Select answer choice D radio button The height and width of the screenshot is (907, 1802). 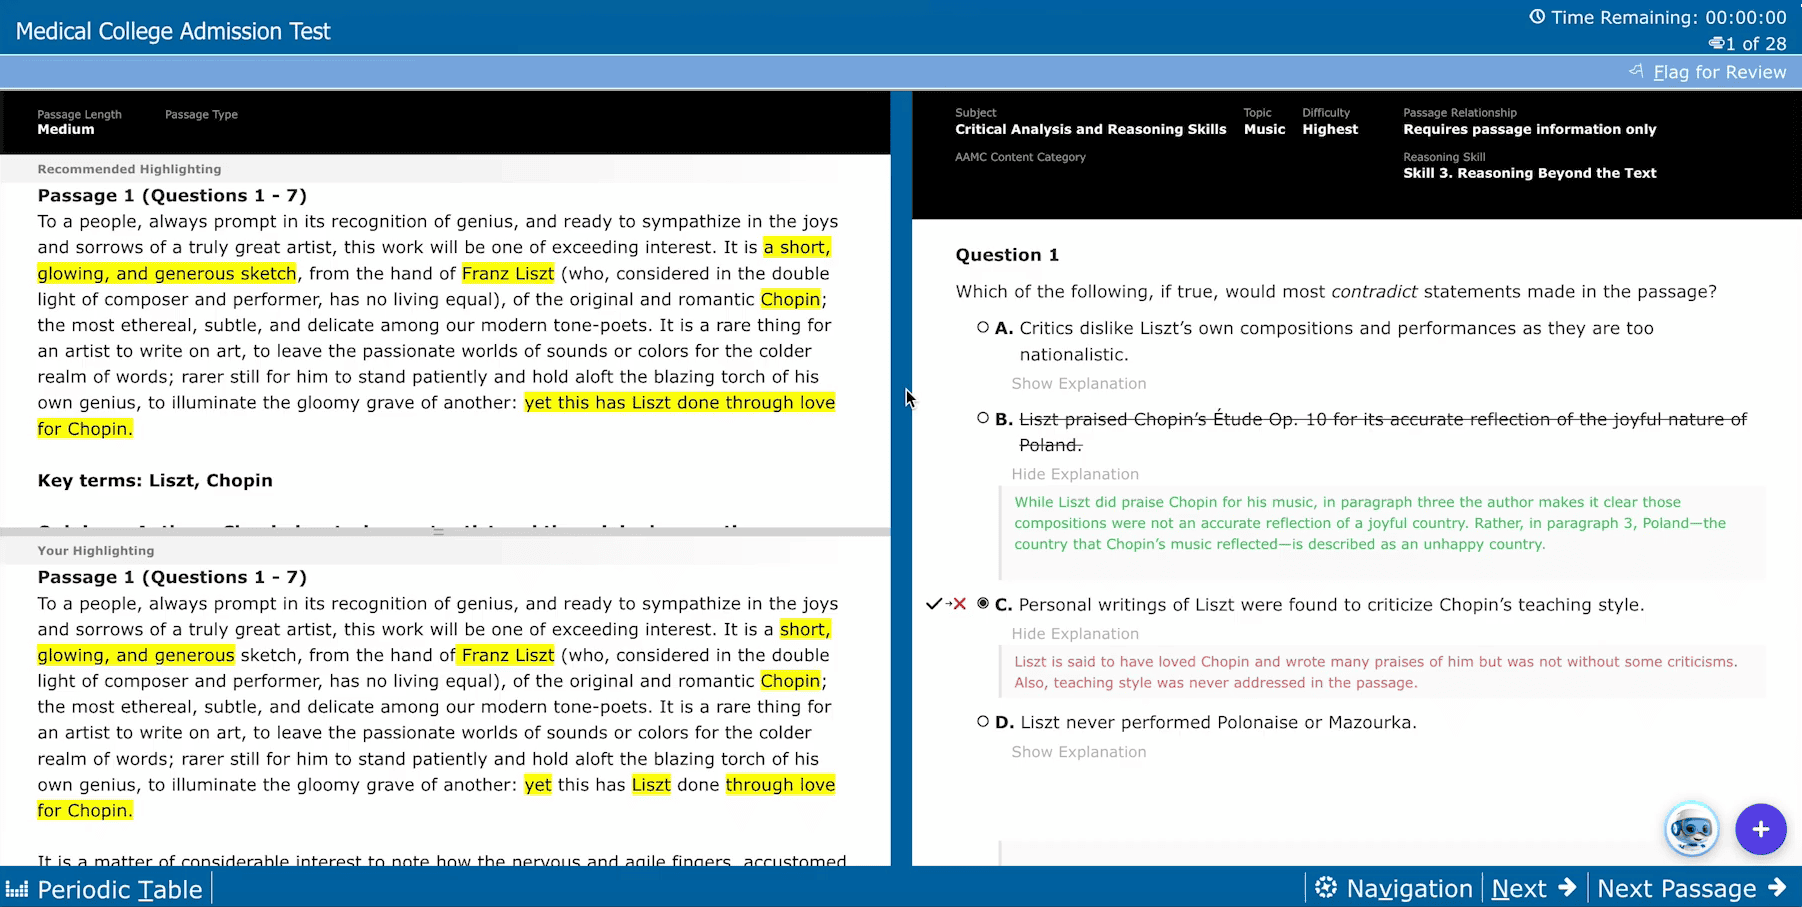[983, 721]
